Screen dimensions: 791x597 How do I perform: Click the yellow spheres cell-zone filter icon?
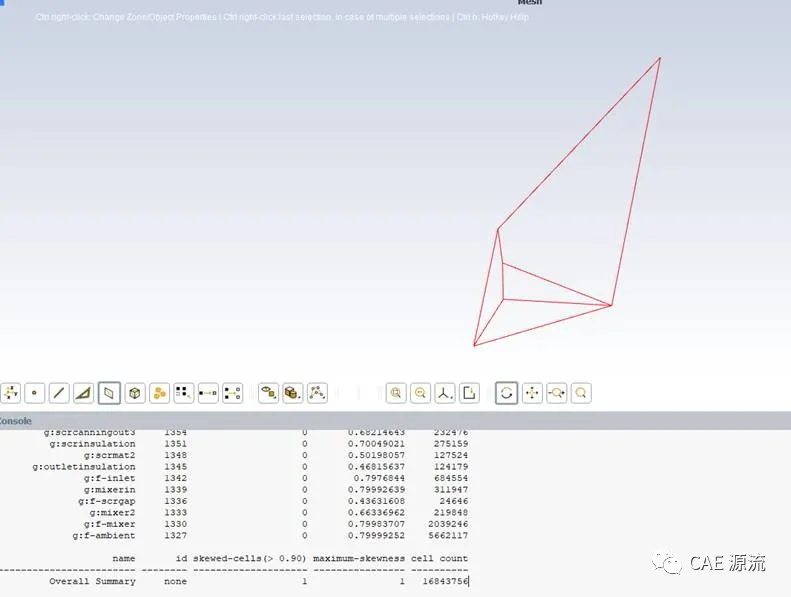pyautogui.click(x=159, y=393)
